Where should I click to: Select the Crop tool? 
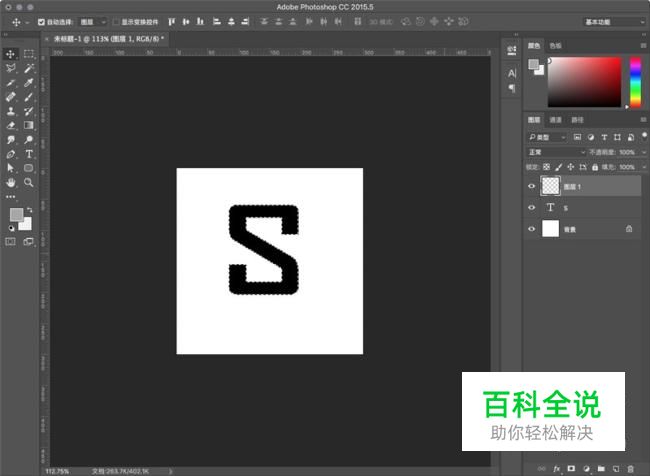[x=11, y=83]
